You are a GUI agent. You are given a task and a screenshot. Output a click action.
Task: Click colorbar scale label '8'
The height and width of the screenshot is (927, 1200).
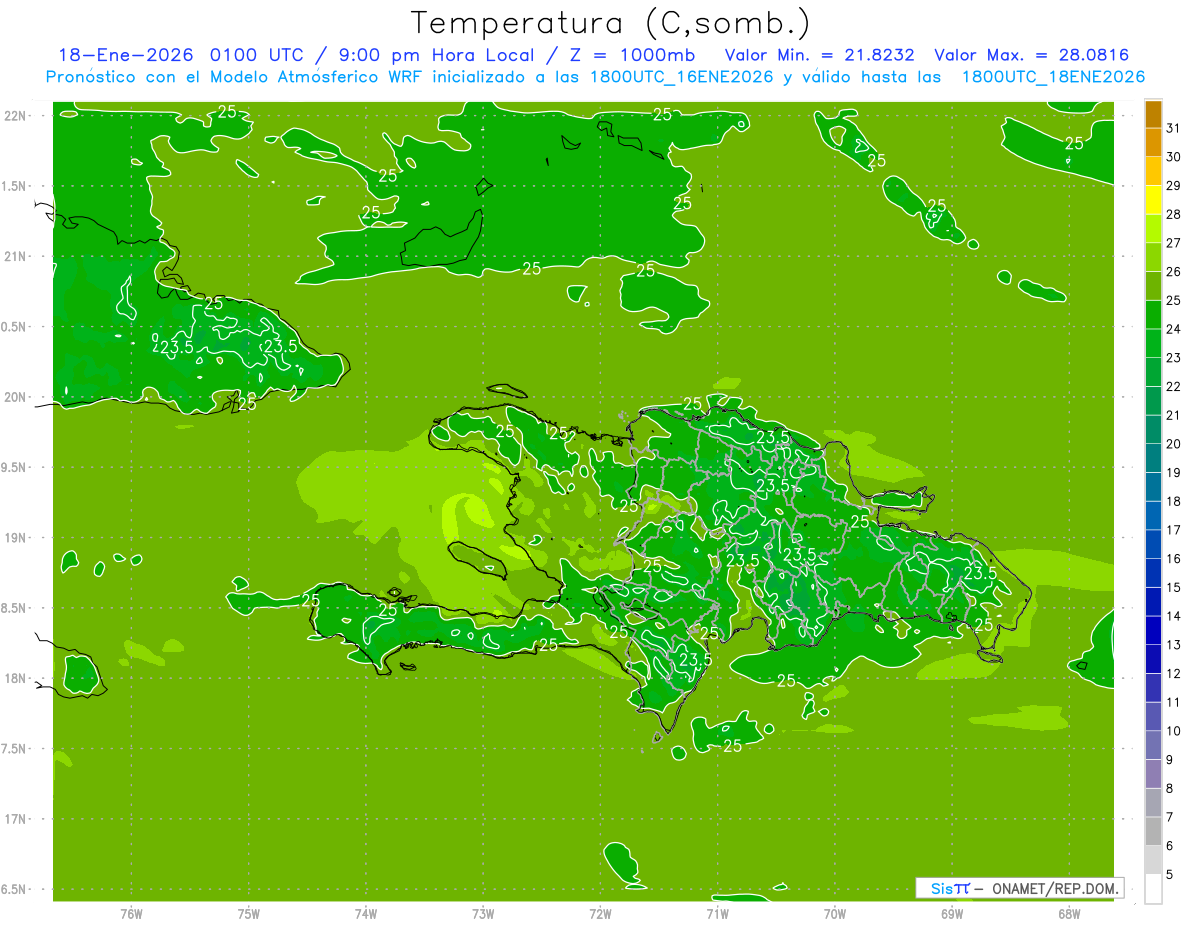(x=1170, y=789)
